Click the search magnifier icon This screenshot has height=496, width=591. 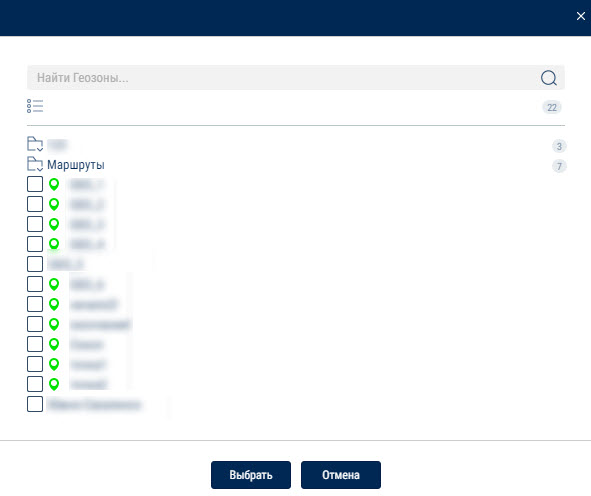(548, 78)
